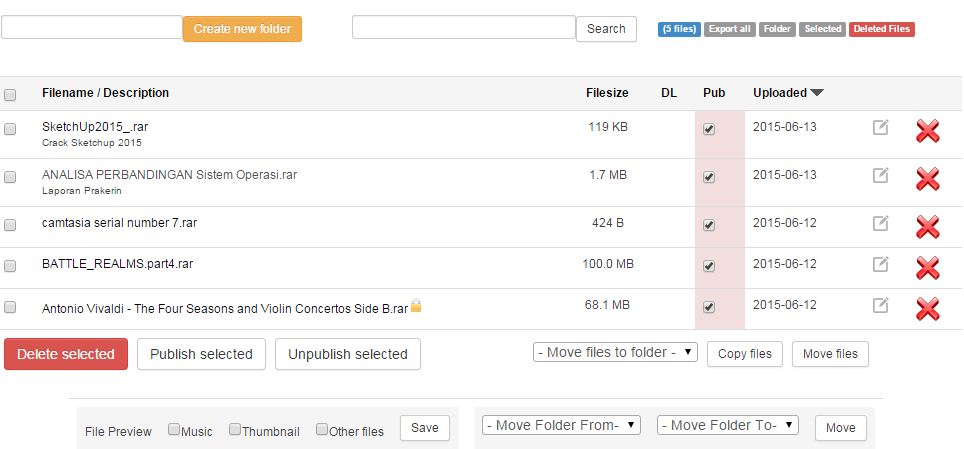Open the Move files to folder dropdown

tap(615, 352)
